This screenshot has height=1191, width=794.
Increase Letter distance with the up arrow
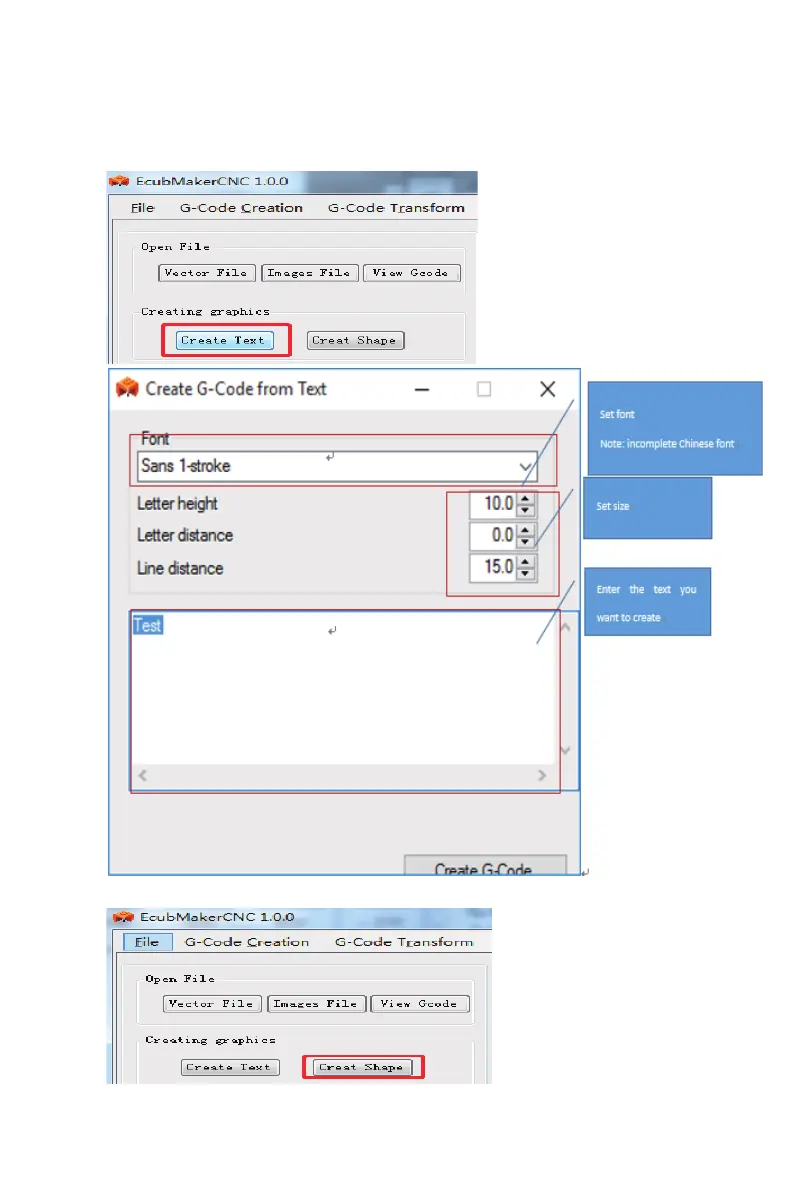click(525, 529)
